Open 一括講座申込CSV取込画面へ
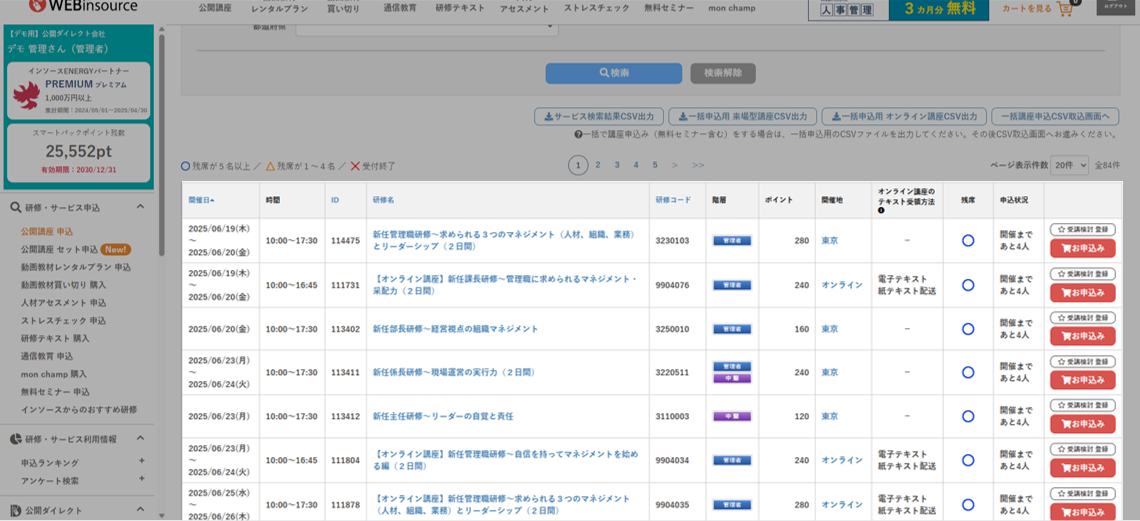This screenshot has width=1140, height=521. 1055,116
